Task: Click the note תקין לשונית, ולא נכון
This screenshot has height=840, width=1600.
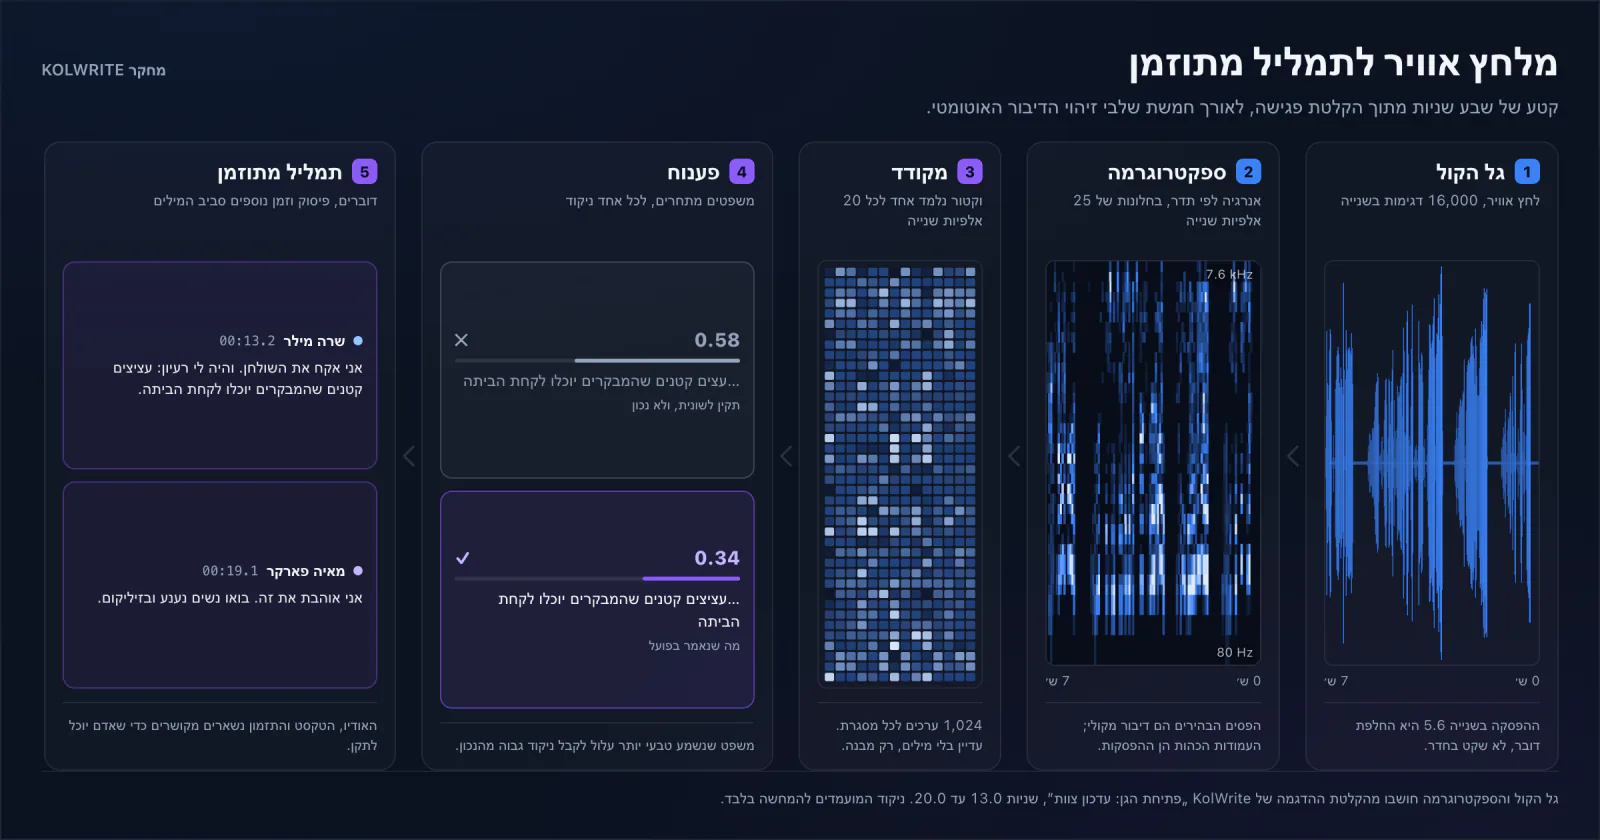Action: pyautogui.click(x=686, y=405)
